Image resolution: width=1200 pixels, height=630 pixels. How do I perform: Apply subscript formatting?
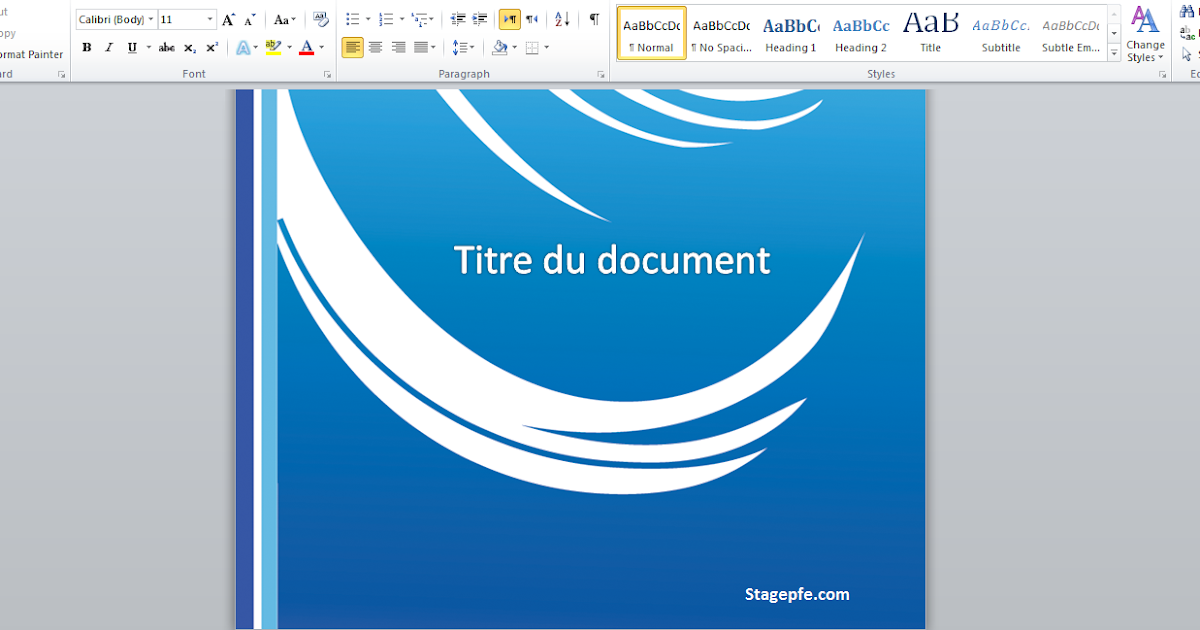click(190, 47)
